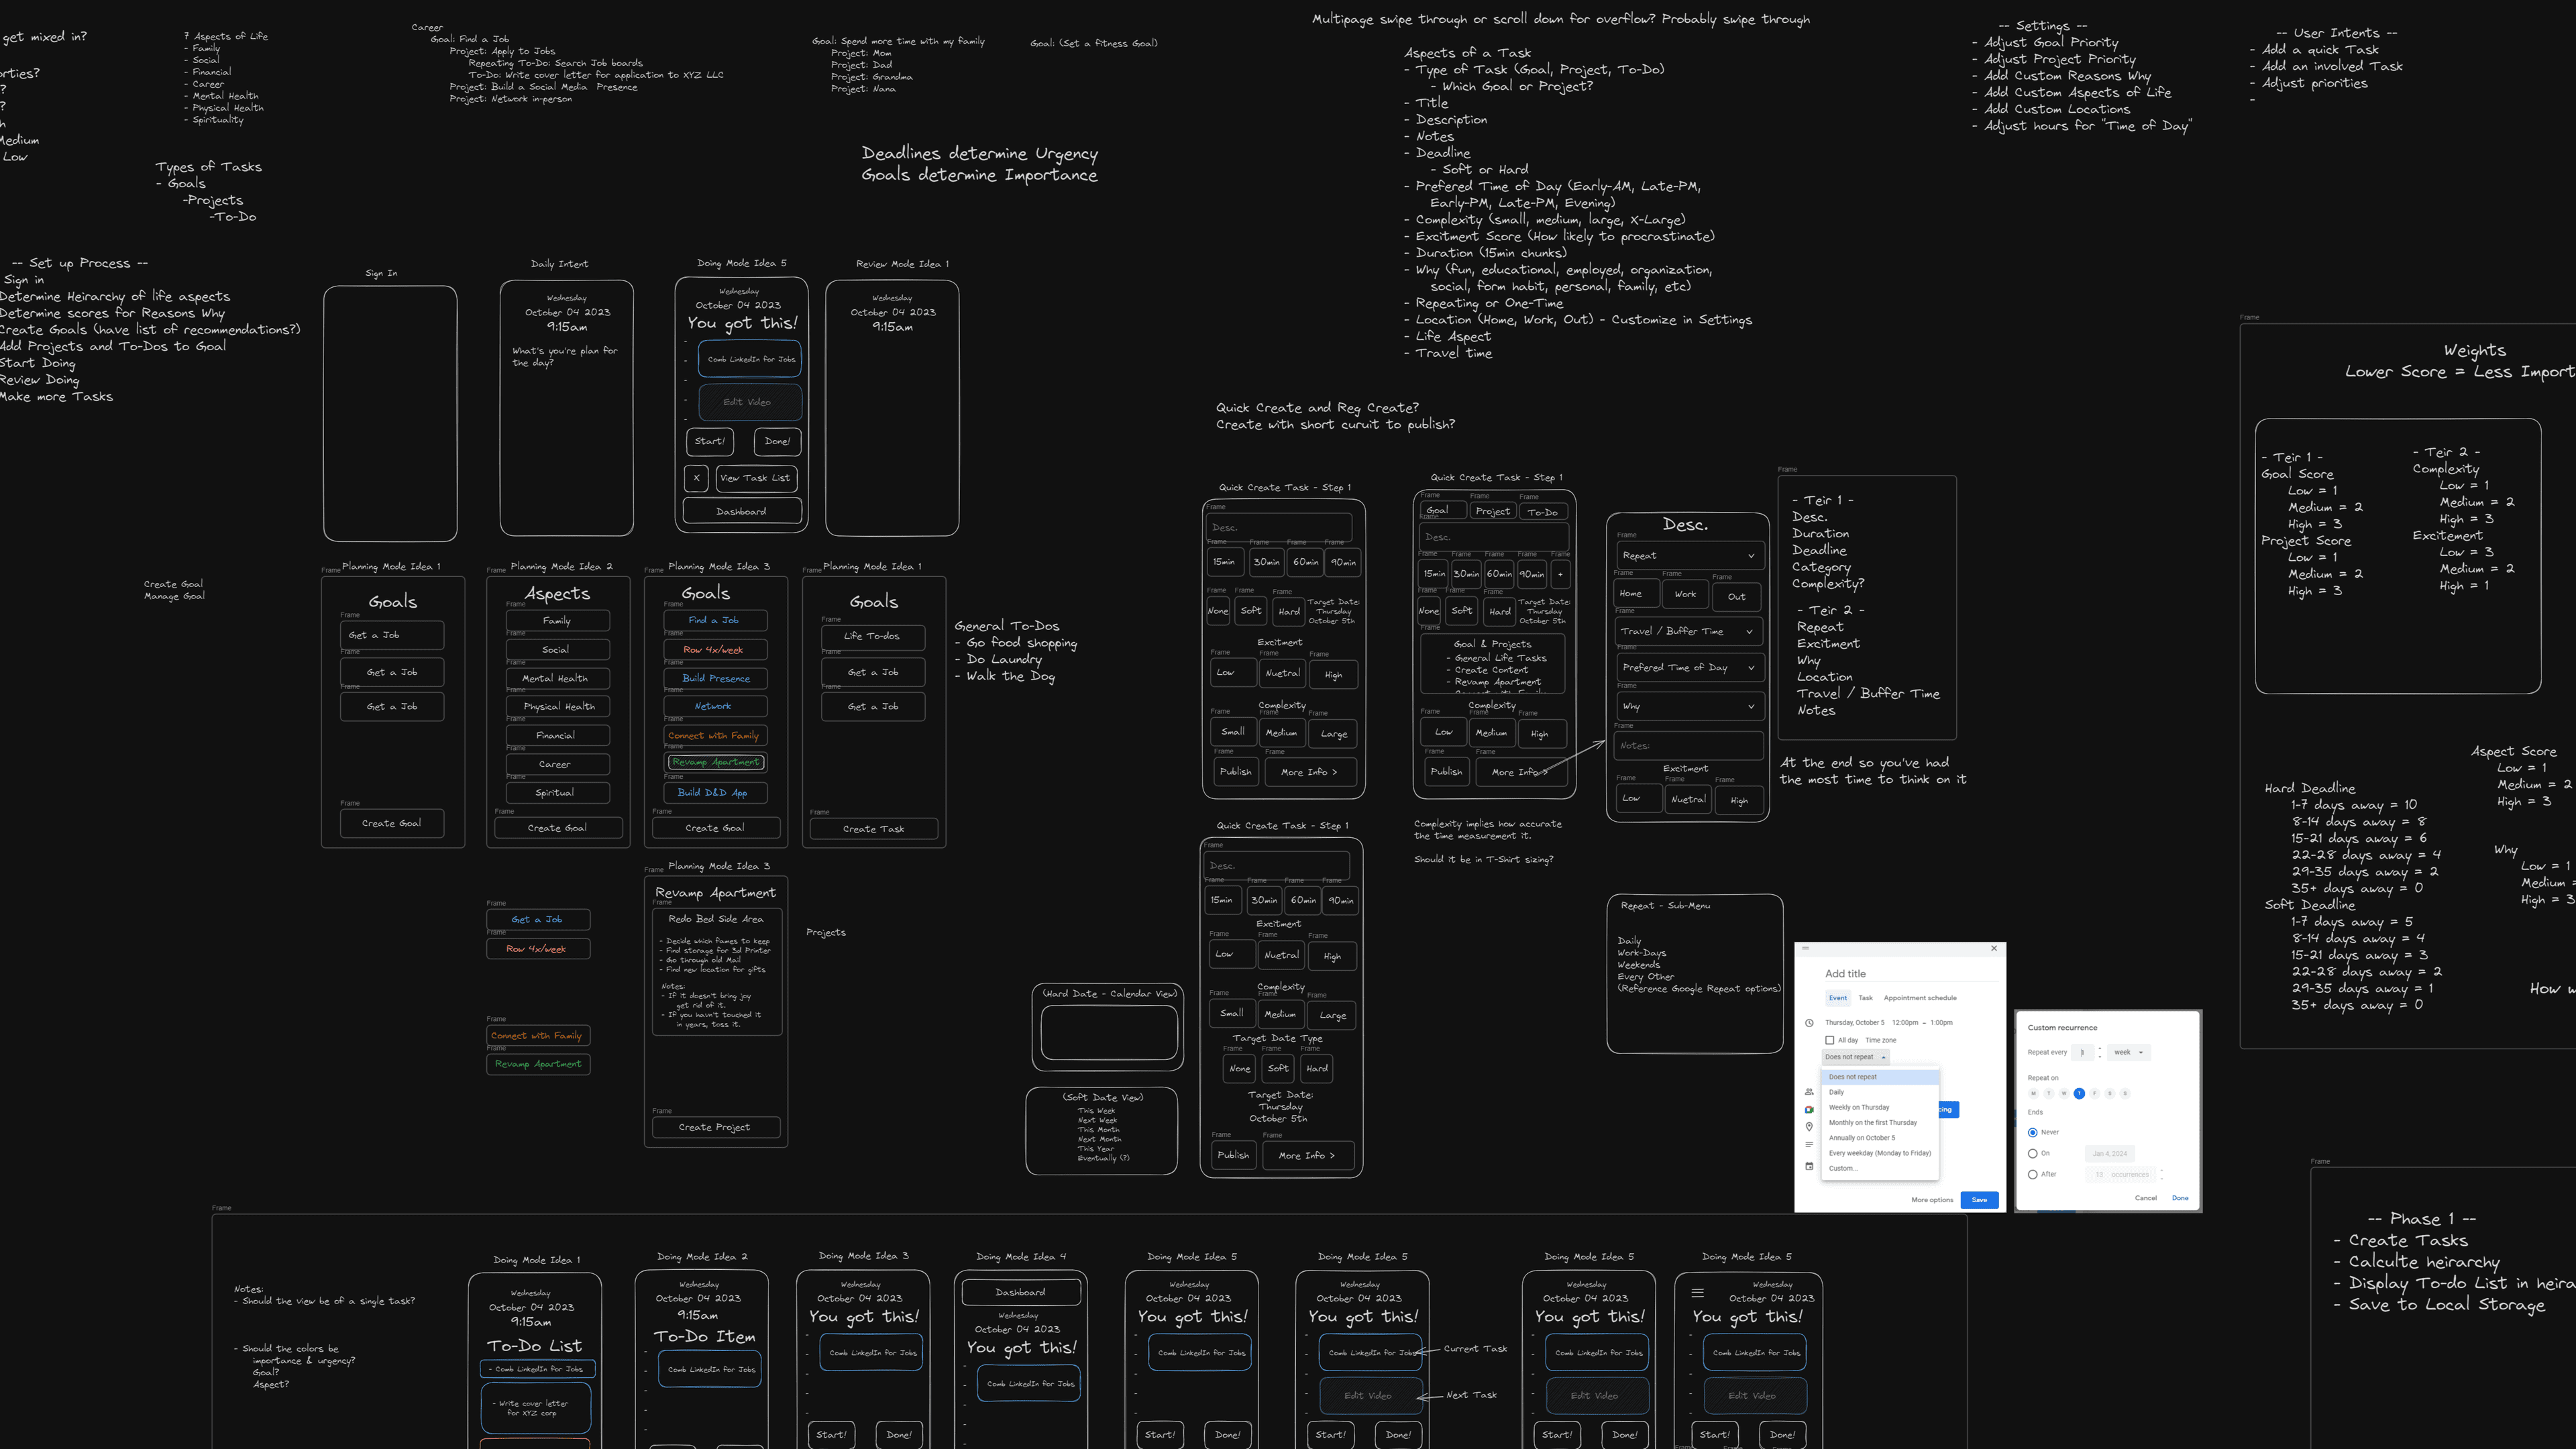The width and height of the screenshot is (2576, 1449).
Task: Select the Appointment schedule tab
Action: [x=1920, y=998]
